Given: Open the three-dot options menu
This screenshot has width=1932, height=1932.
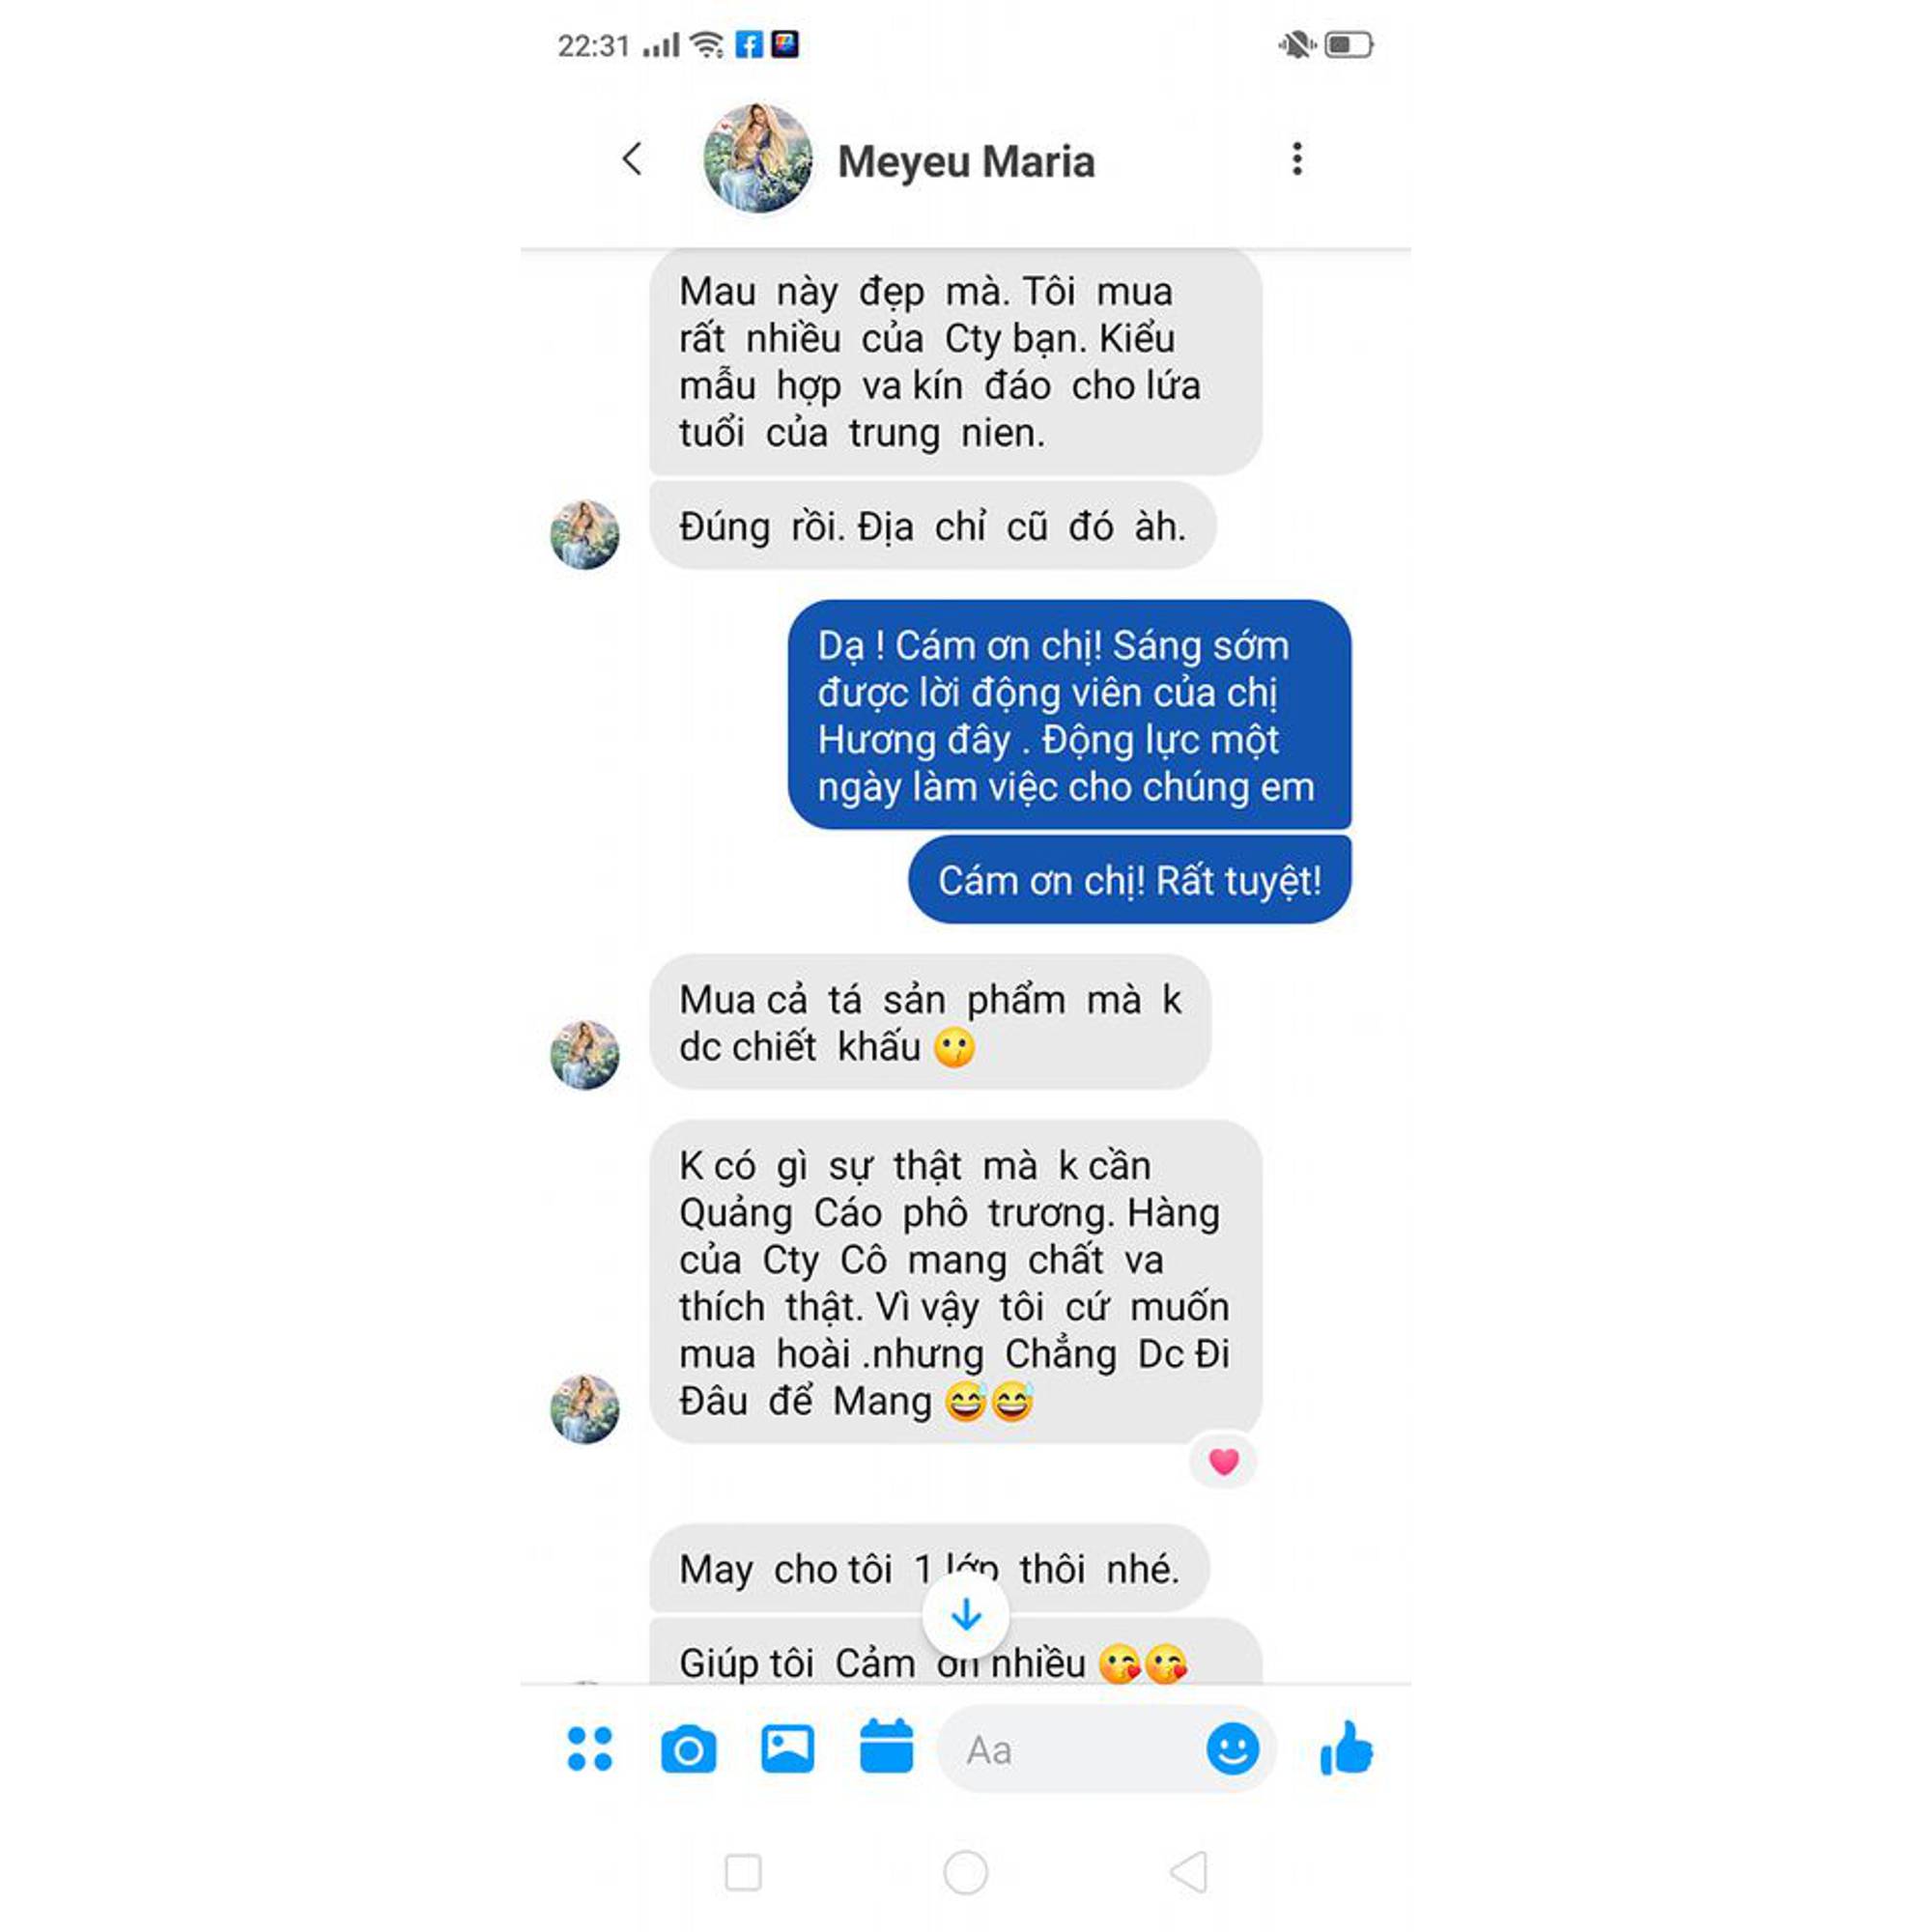Looking at the screenshot, I should [x=1297, y=159].
